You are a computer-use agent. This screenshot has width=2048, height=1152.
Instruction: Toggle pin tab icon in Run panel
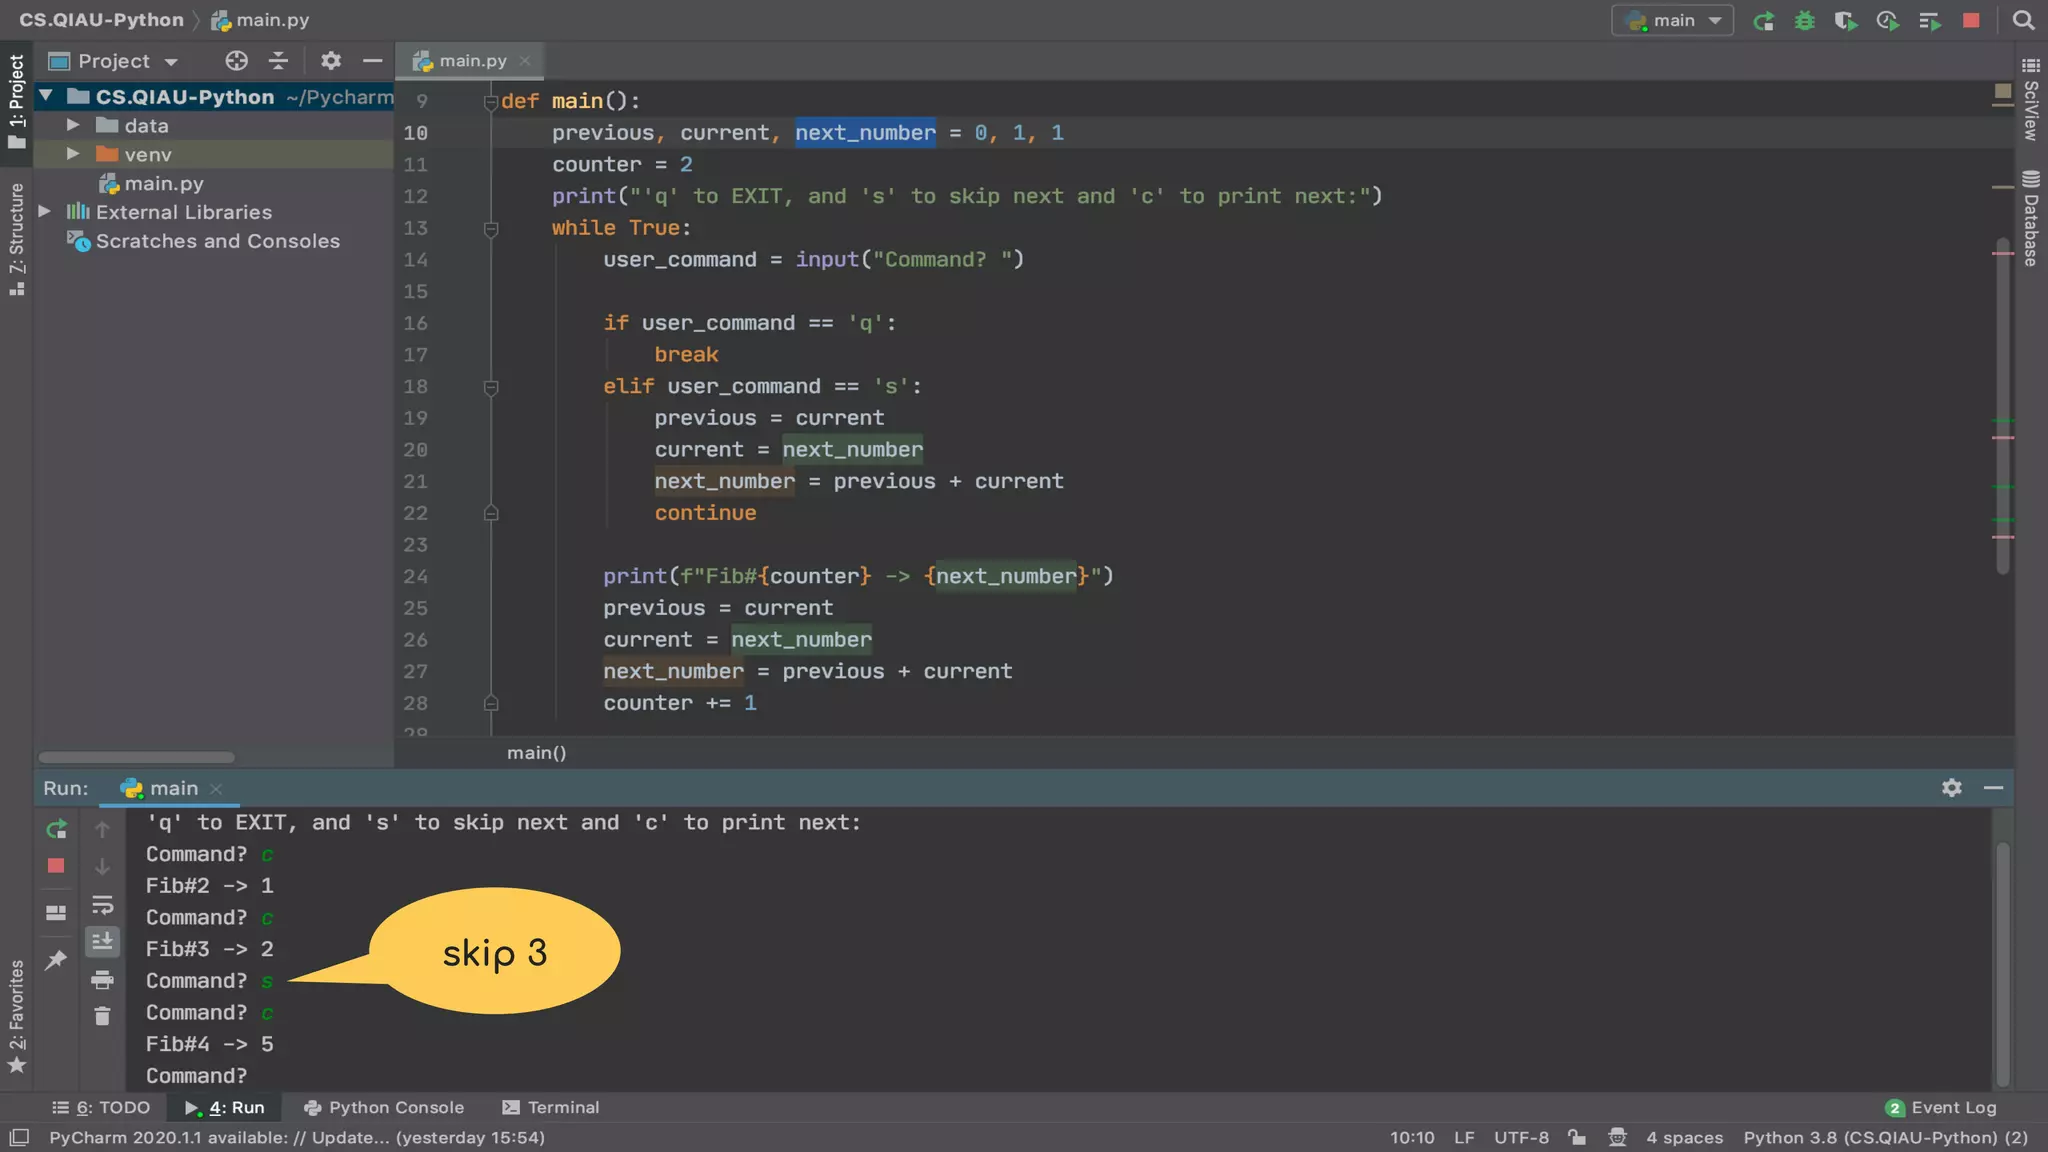[56, 960]
